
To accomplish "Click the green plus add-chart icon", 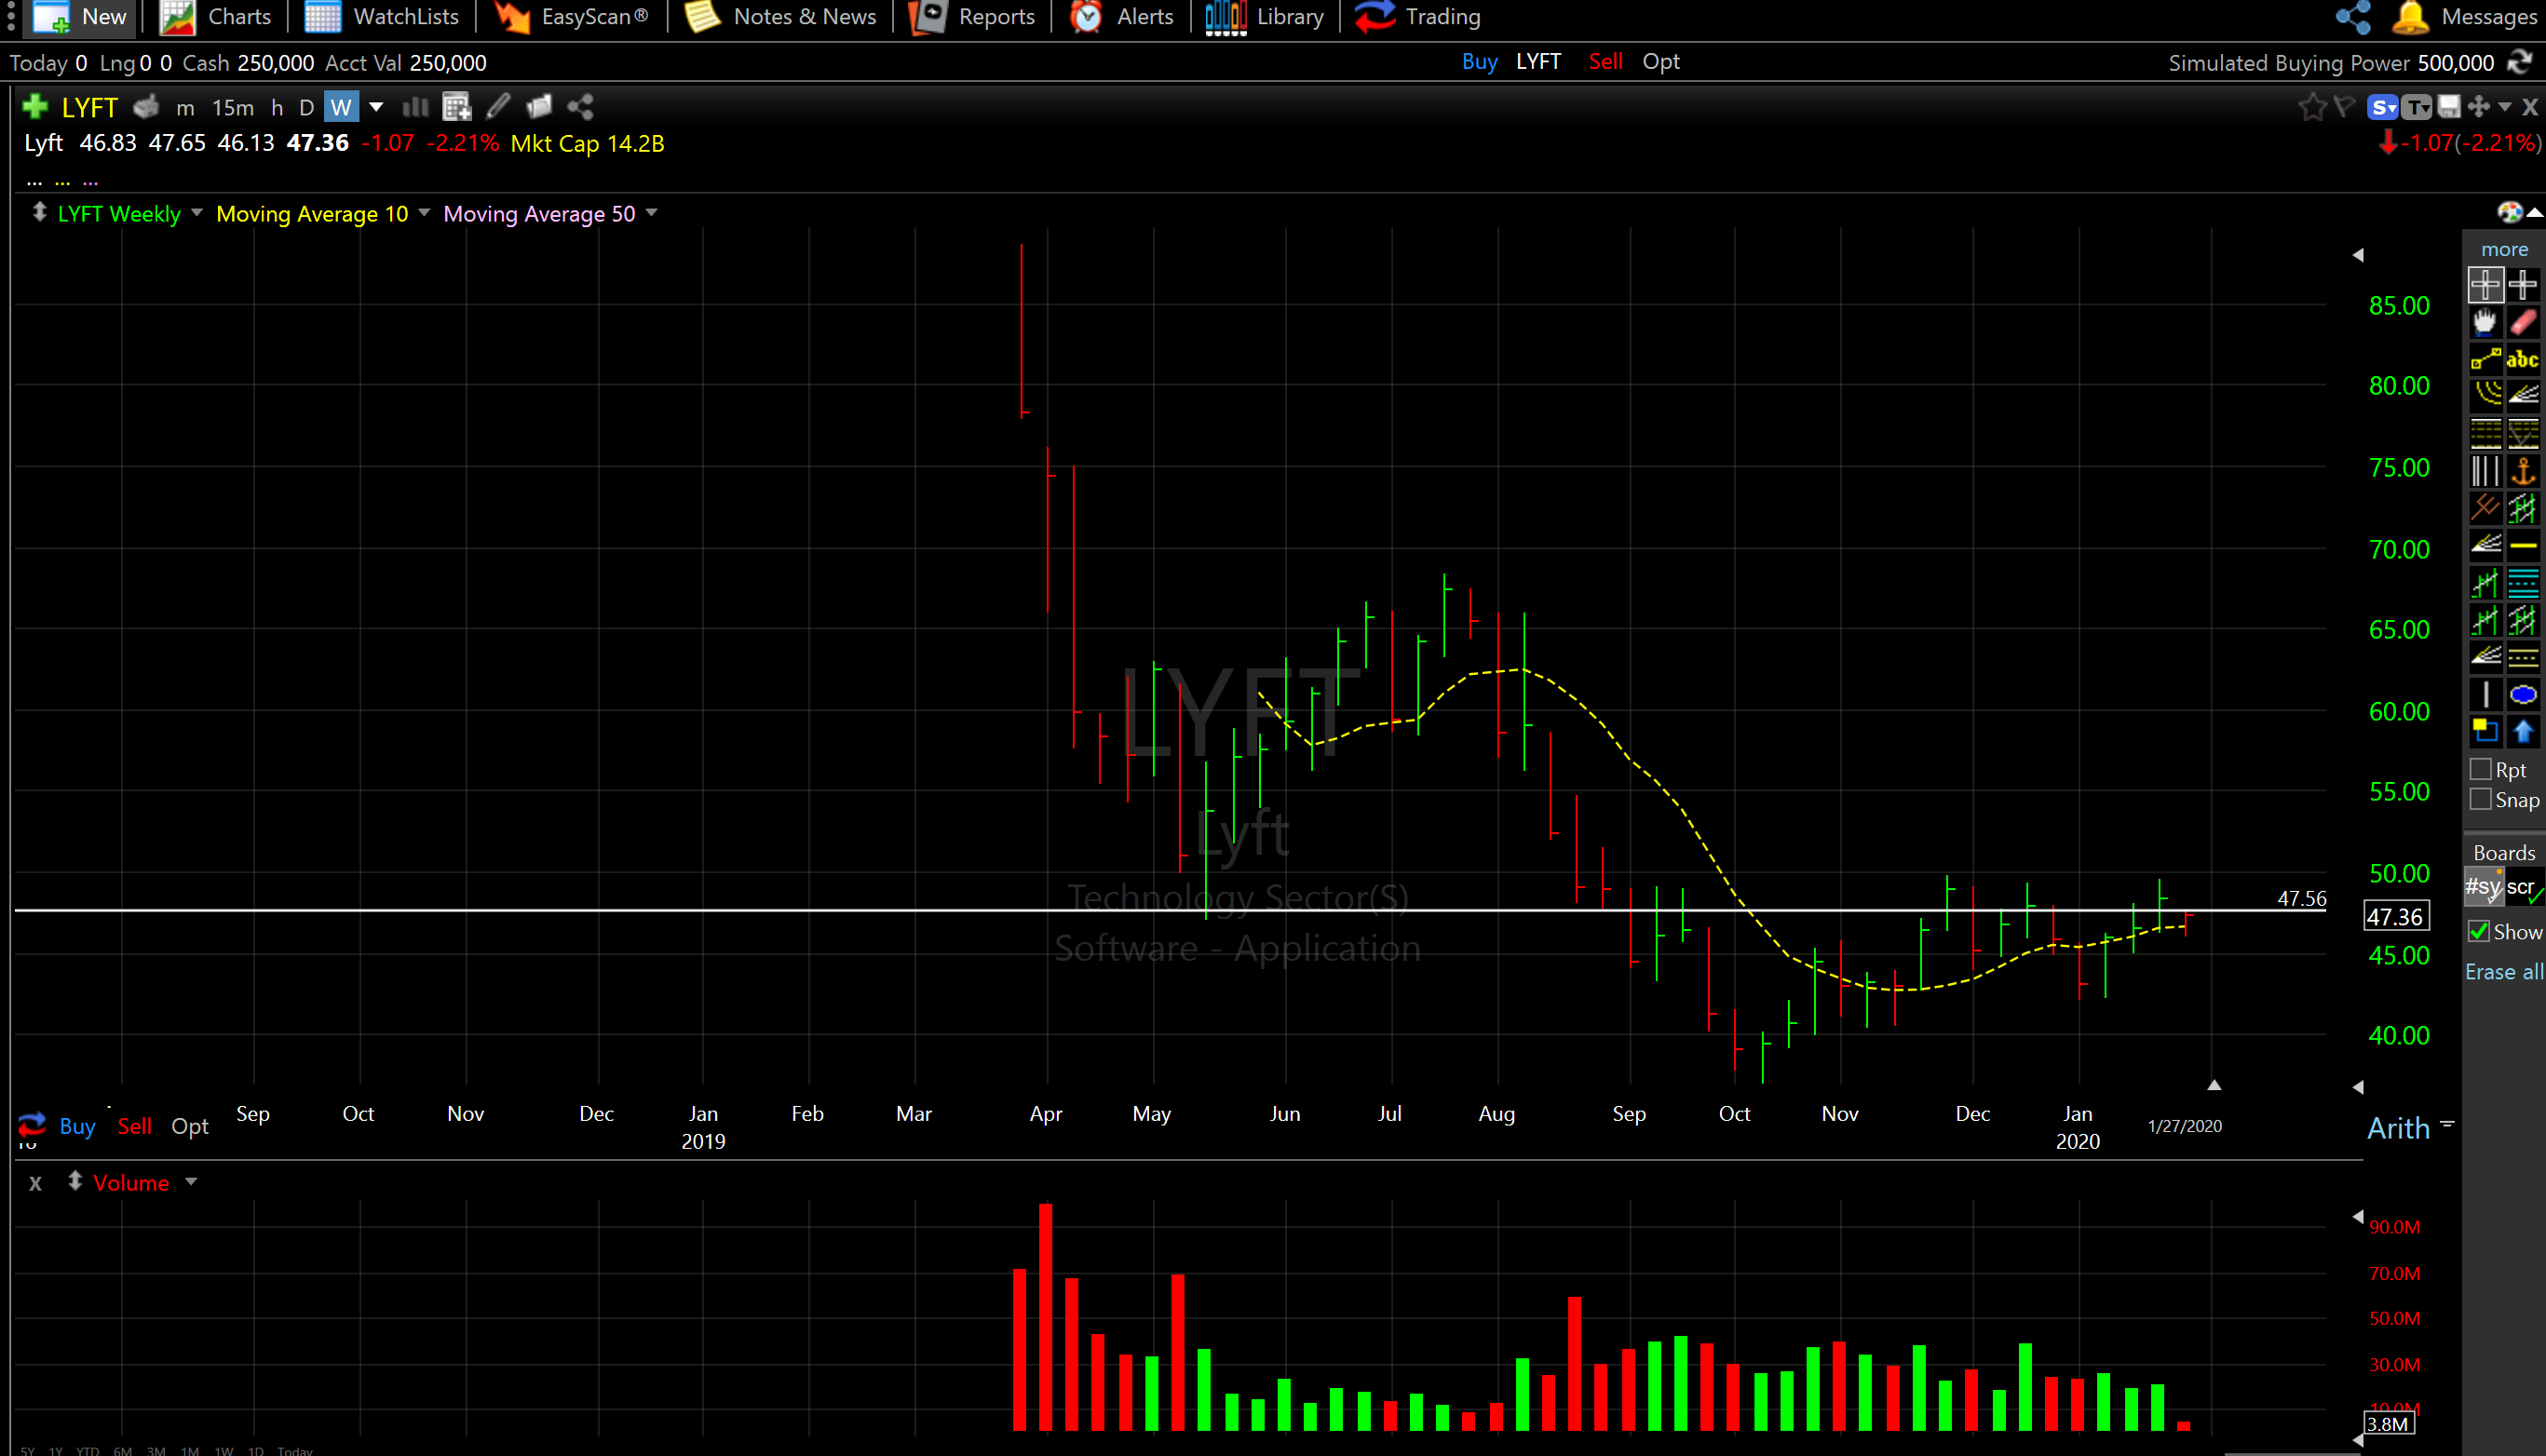I will [35, 106].
